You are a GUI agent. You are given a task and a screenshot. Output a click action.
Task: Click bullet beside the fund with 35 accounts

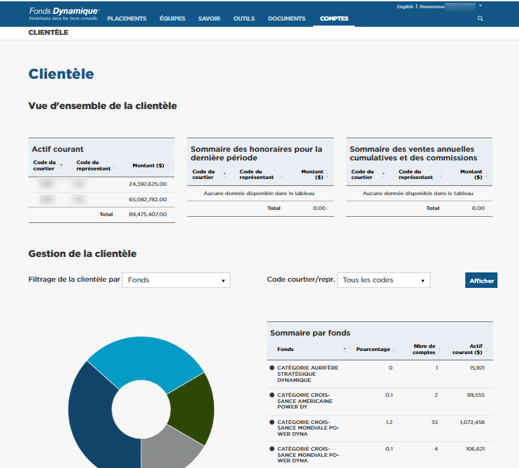[272, 422]
